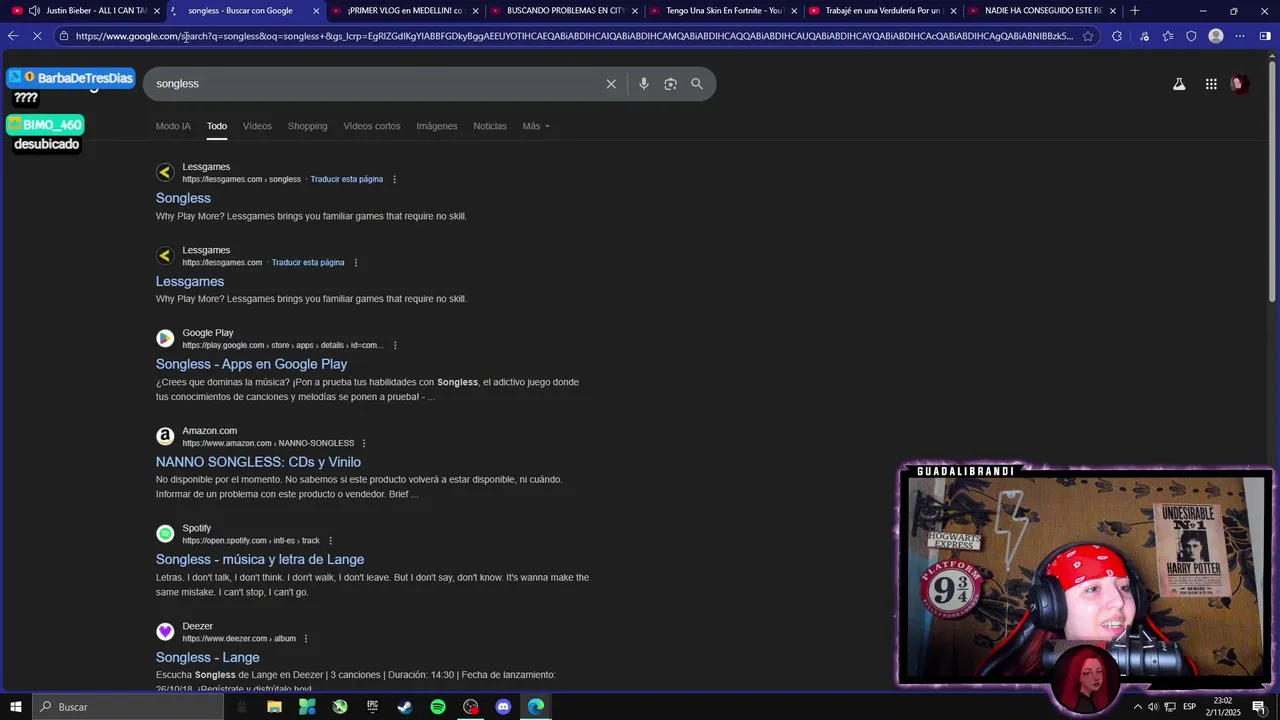Open Discord from the taskbar
Screen dimensions: 1280x720
point(503,707)
